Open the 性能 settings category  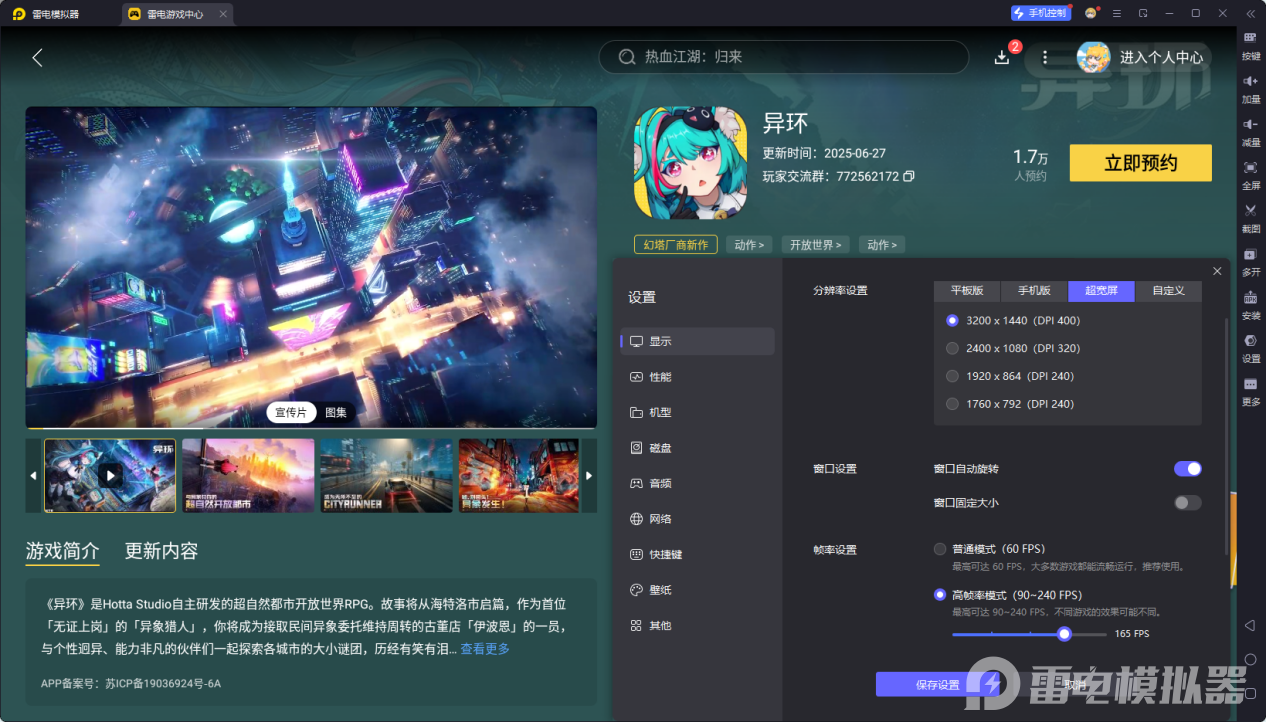coord(697,377)
